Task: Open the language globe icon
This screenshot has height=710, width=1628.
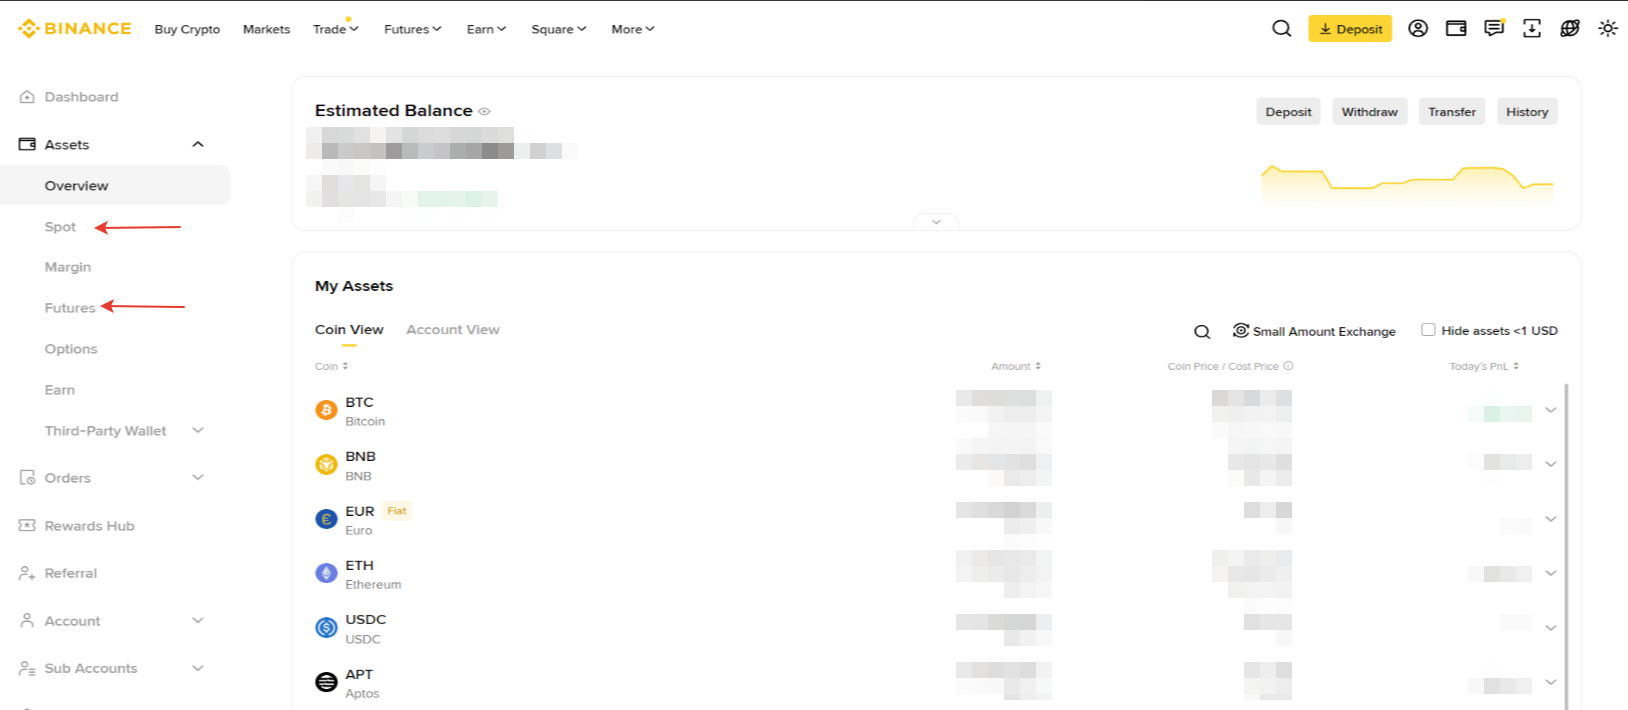Action: tap(1570, 29)
